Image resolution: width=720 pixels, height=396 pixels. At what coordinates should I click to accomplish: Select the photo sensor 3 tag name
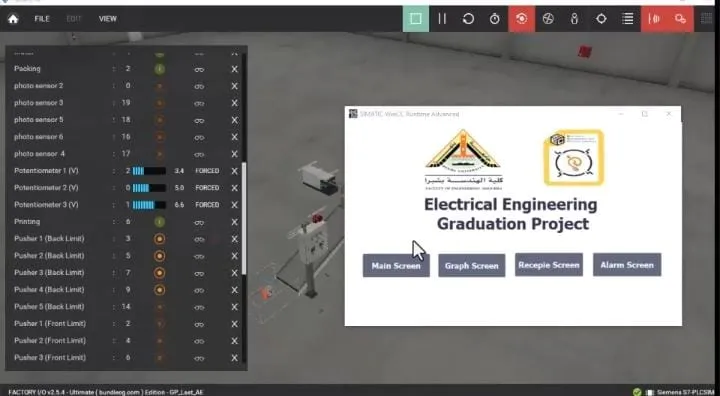tap(39, 103)
